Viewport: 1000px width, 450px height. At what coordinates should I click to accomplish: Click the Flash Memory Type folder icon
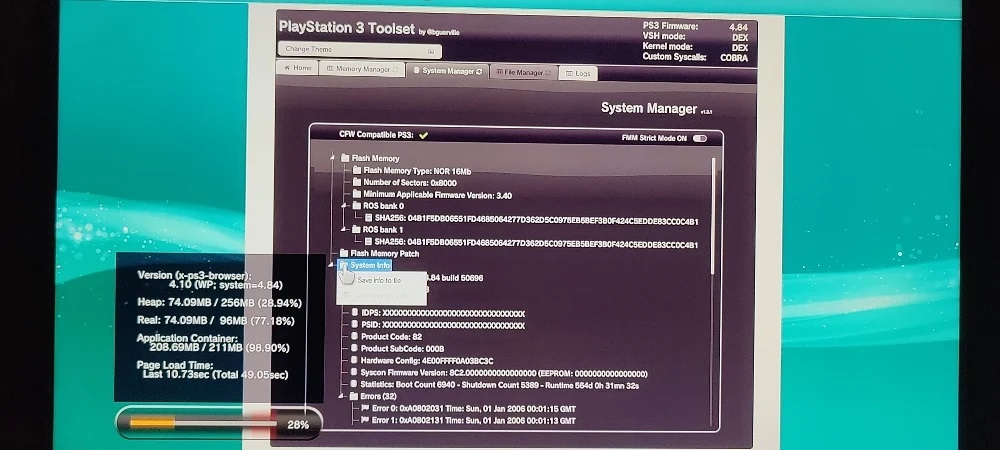(357, 170)
